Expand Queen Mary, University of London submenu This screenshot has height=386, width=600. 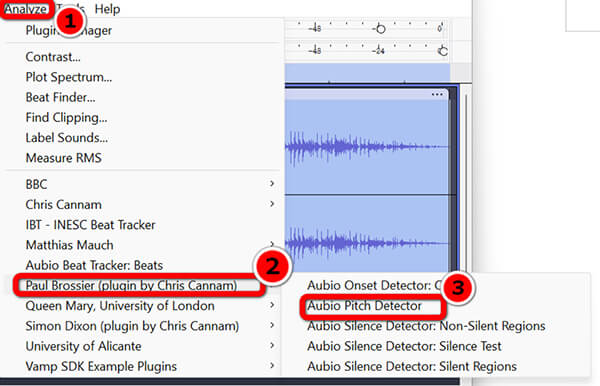click(x=142, y=306)
